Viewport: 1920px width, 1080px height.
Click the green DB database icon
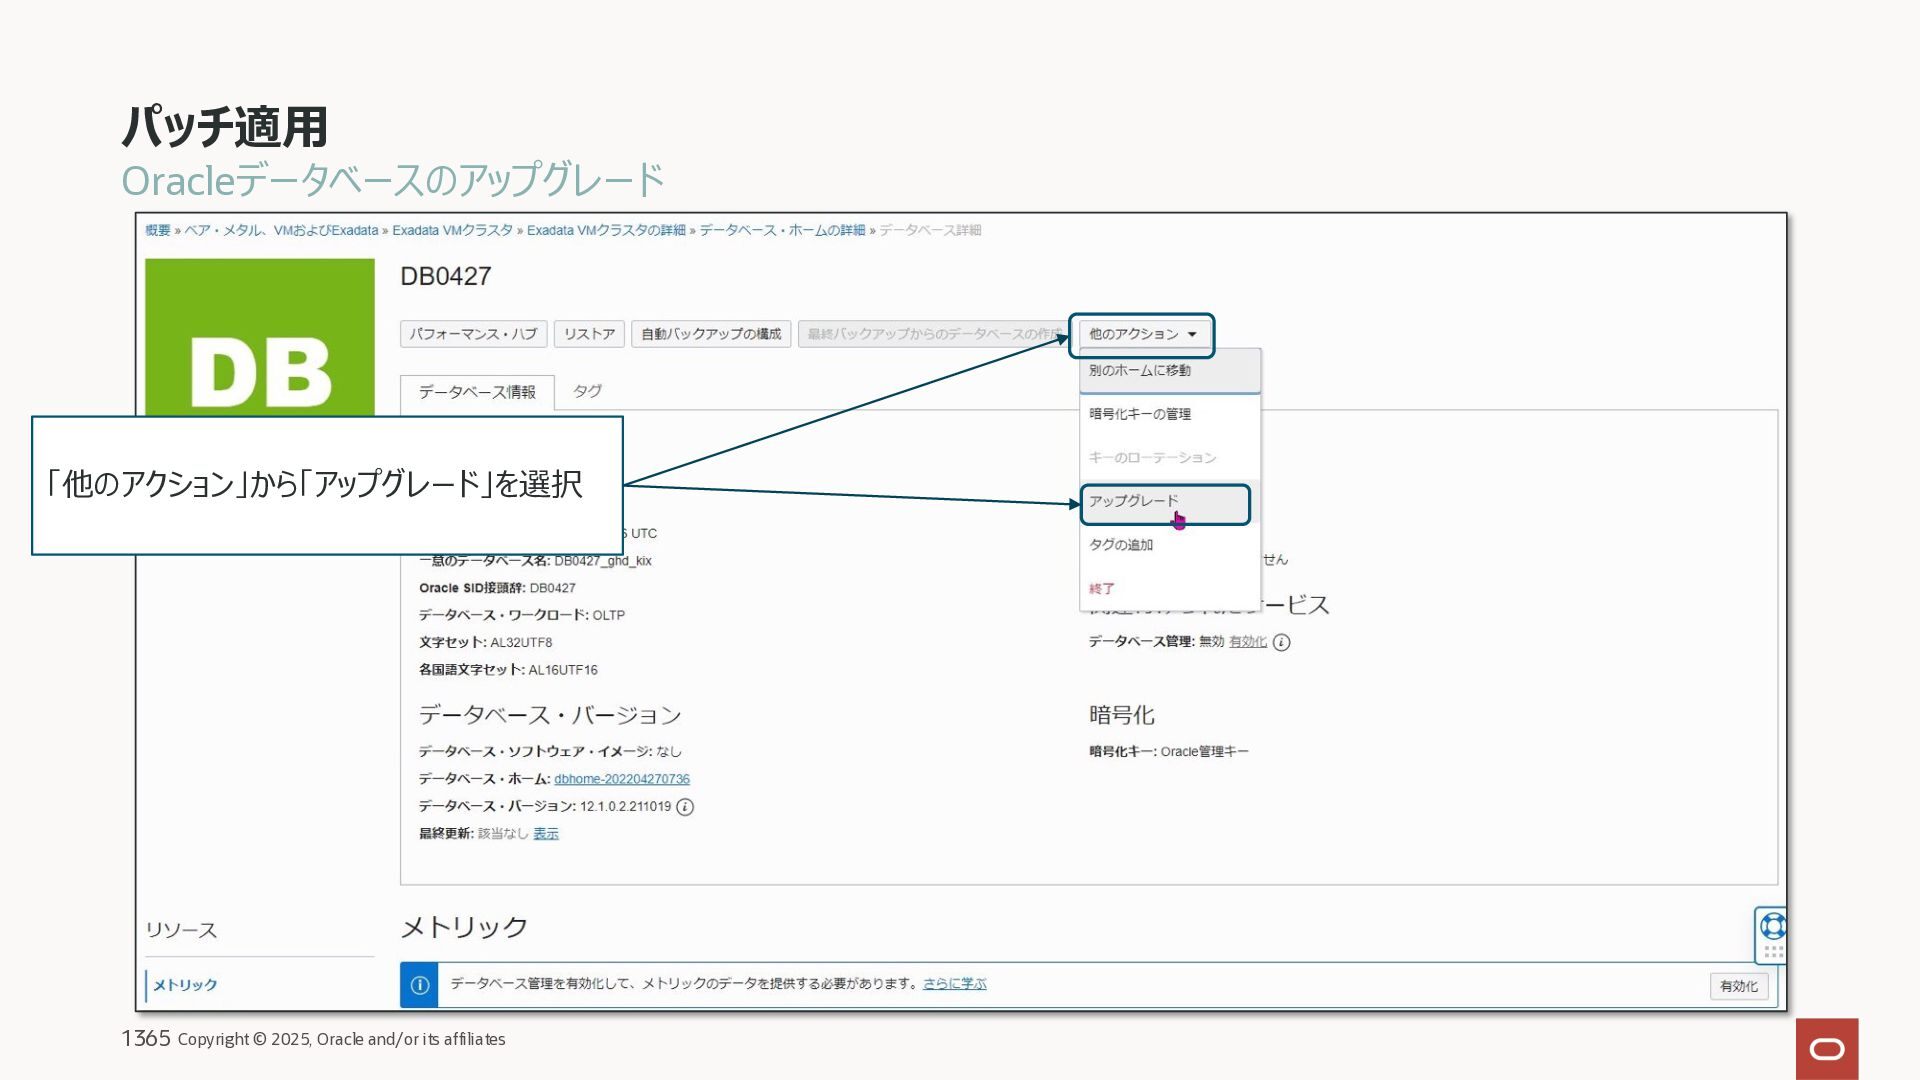click(x=260, y=338)
